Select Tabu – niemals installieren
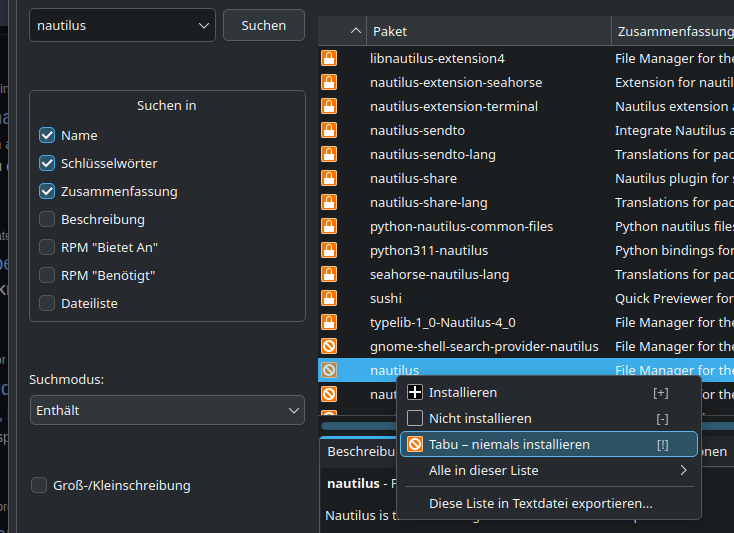The height and width of the screenshot is (533, 734). pyautogui.click(x=549, y=444)
